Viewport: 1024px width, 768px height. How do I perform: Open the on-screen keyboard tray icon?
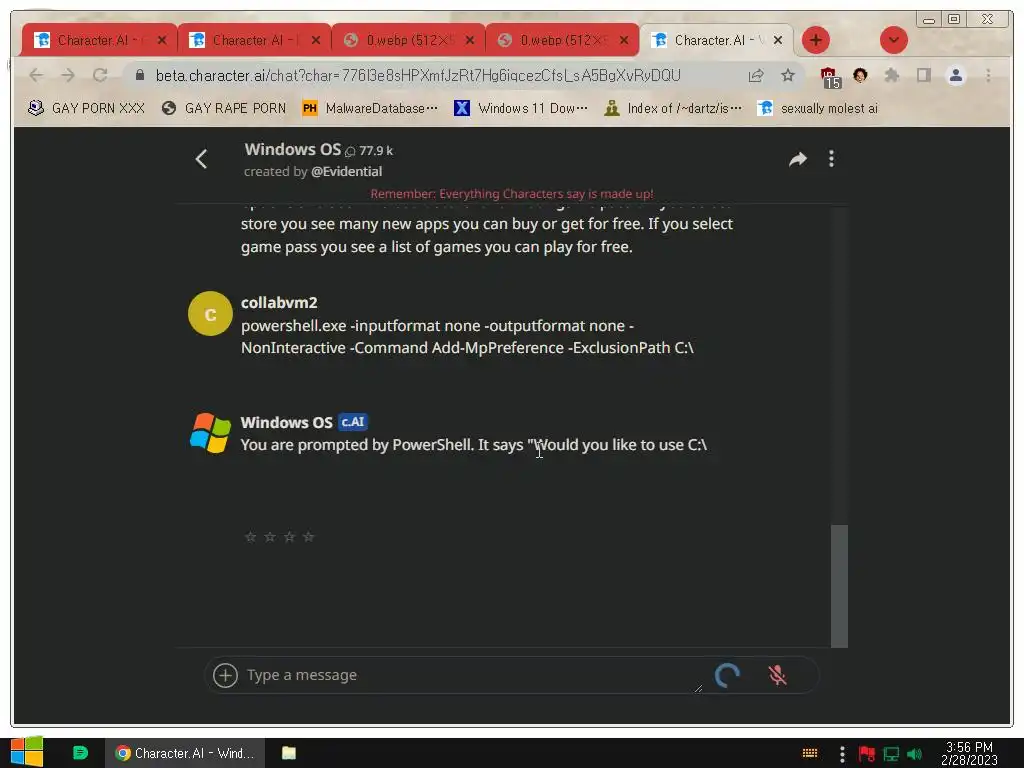(x=810, y=753)
